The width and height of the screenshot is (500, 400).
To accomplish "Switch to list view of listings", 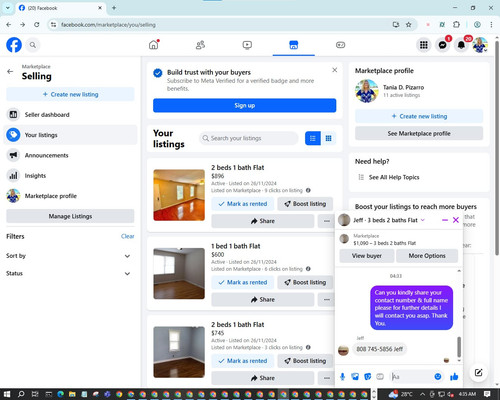I will point(313,138).
